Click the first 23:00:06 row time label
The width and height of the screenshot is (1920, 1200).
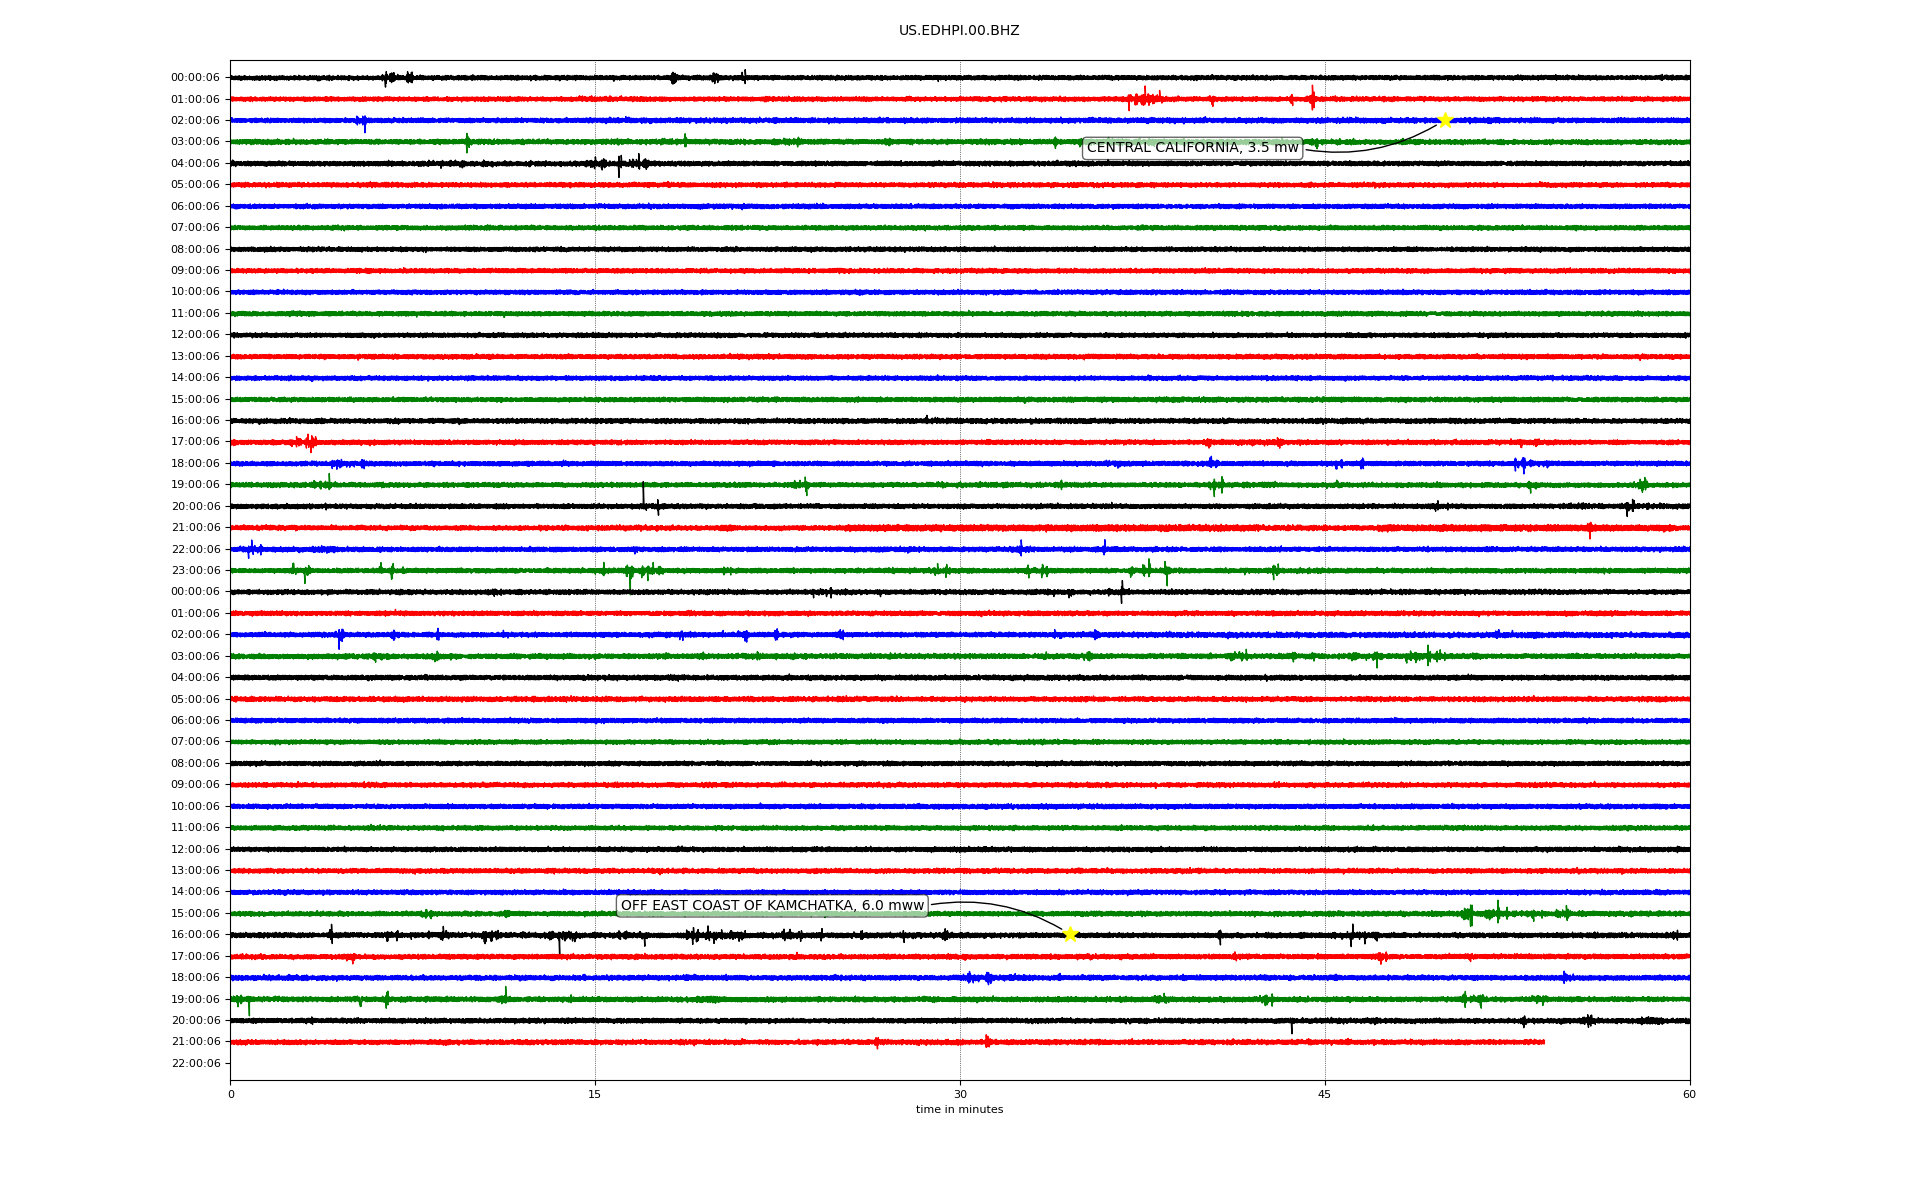coord(195,571)
